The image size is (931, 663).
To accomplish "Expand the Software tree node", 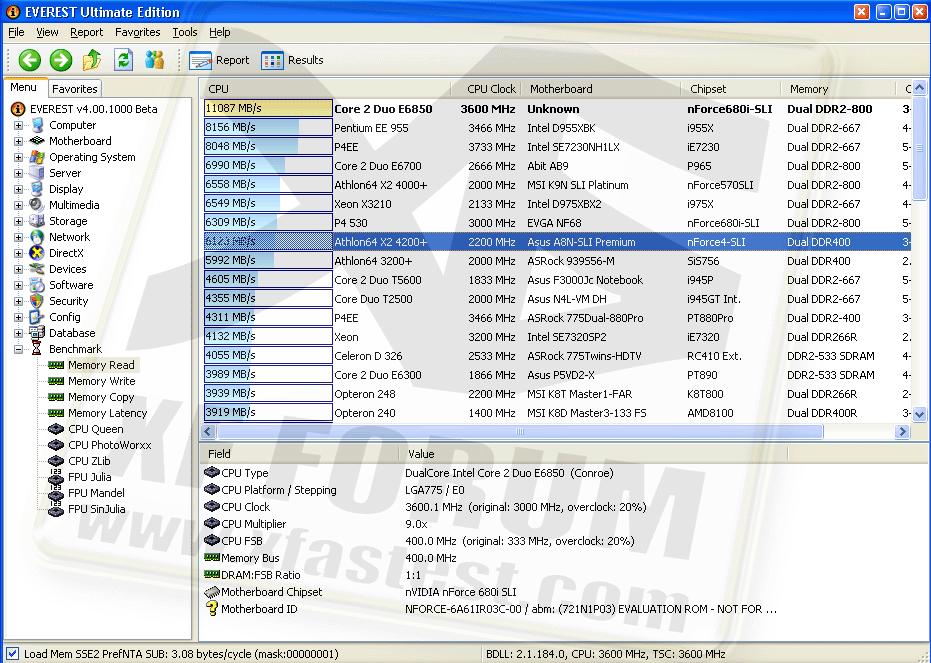I will pyautogui.click(x=18, y=285).
